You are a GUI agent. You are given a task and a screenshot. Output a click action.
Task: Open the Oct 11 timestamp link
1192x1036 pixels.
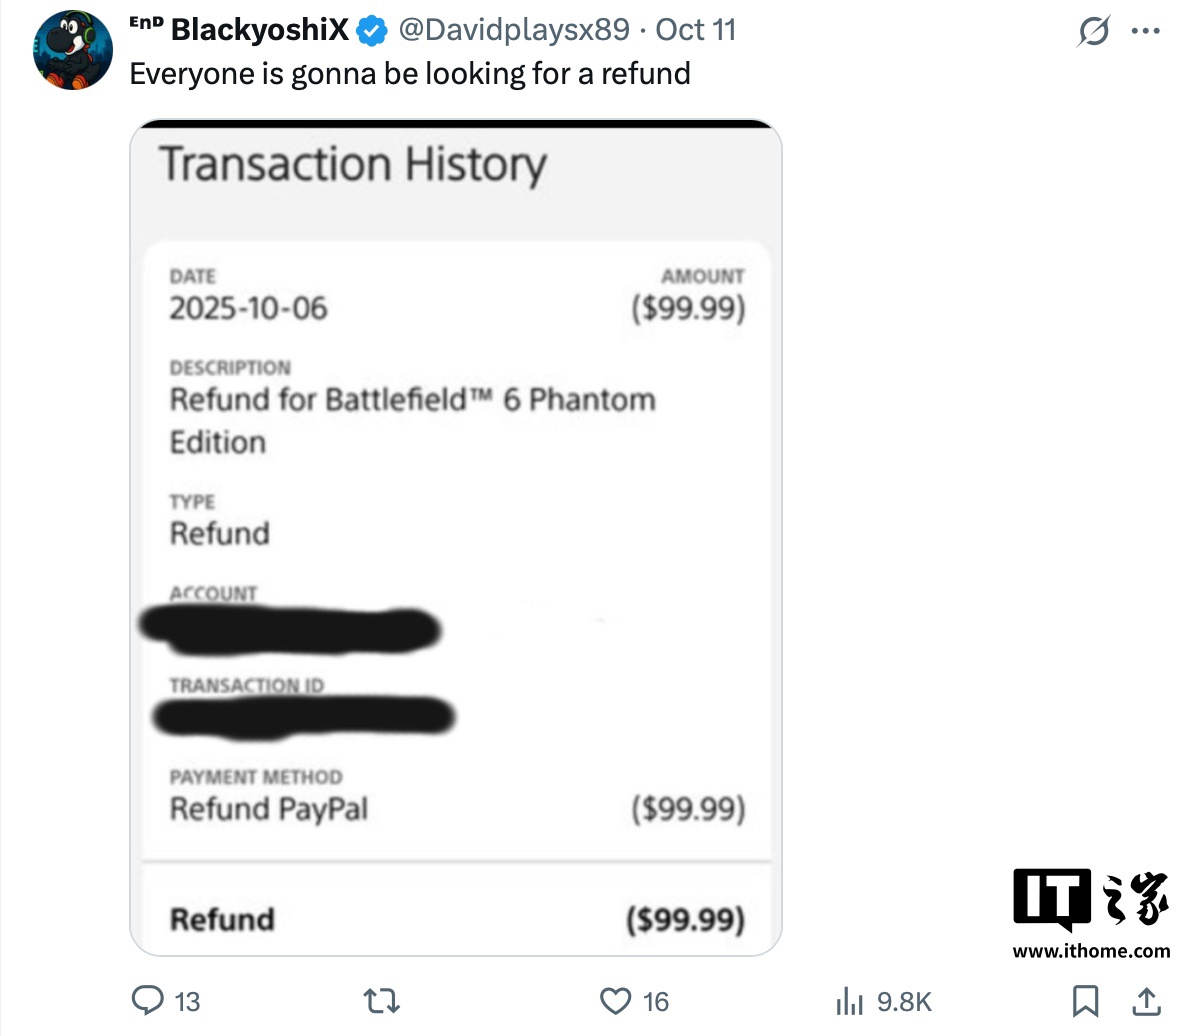695,30
